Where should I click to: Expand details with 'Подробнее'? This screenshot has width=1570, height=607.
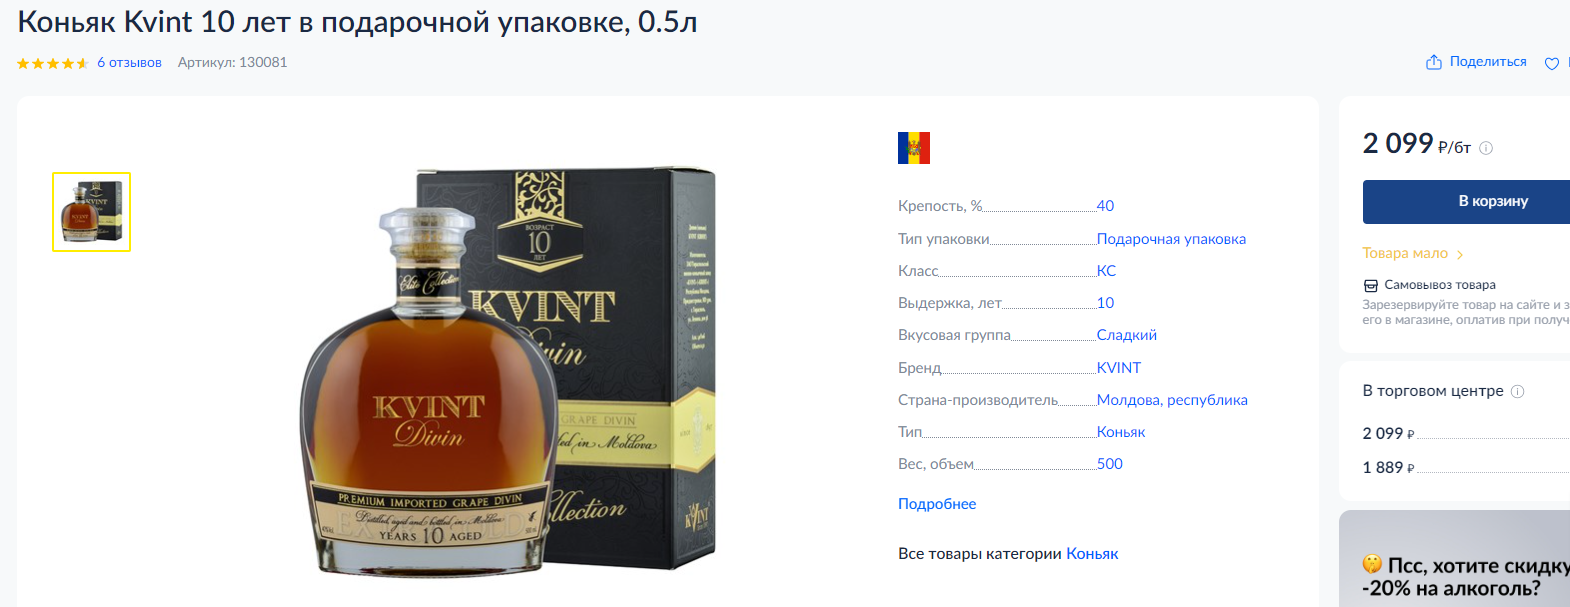click(937, 504)
